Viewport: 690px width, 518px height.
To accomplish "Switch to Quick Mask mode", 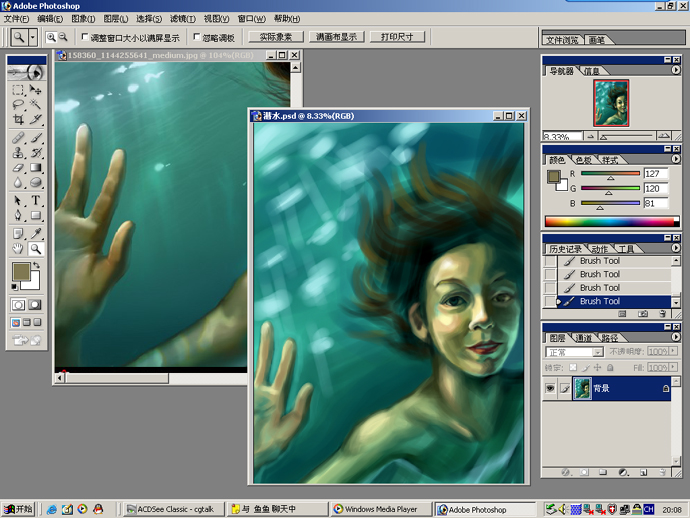I will (35, 305).
